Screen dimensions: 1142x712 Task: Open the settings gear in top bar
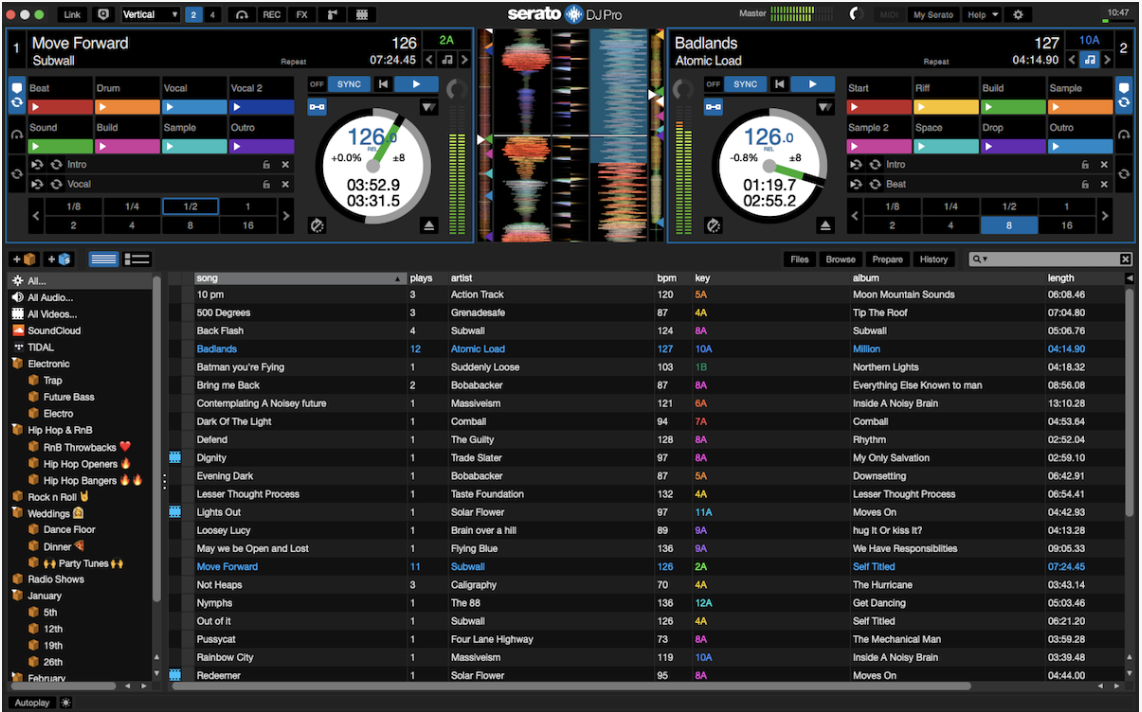pos(1018,15)
